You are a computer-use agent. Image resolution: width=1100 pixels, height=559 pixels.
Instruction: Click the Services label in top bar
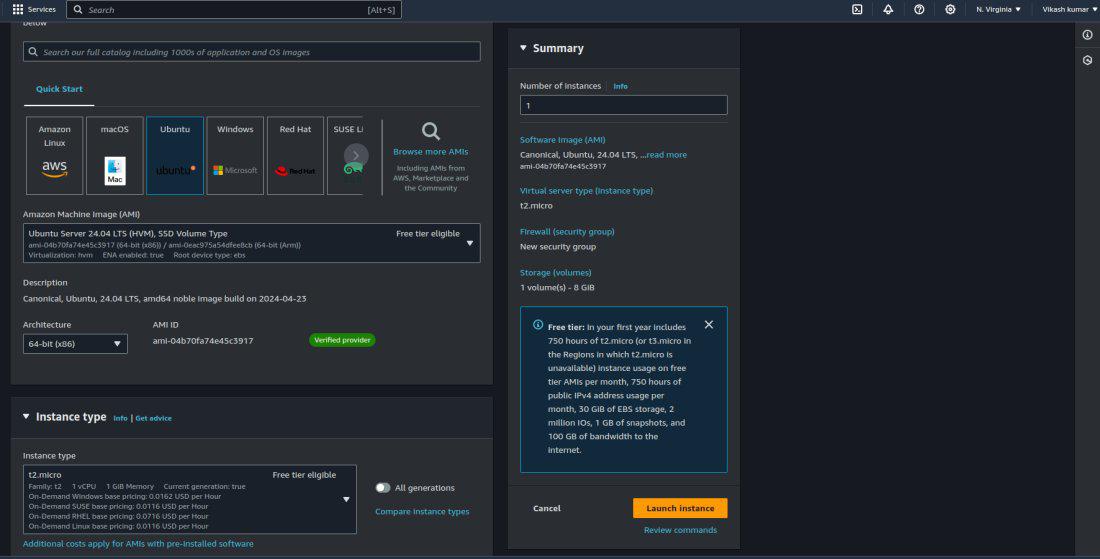click(41, 10)
